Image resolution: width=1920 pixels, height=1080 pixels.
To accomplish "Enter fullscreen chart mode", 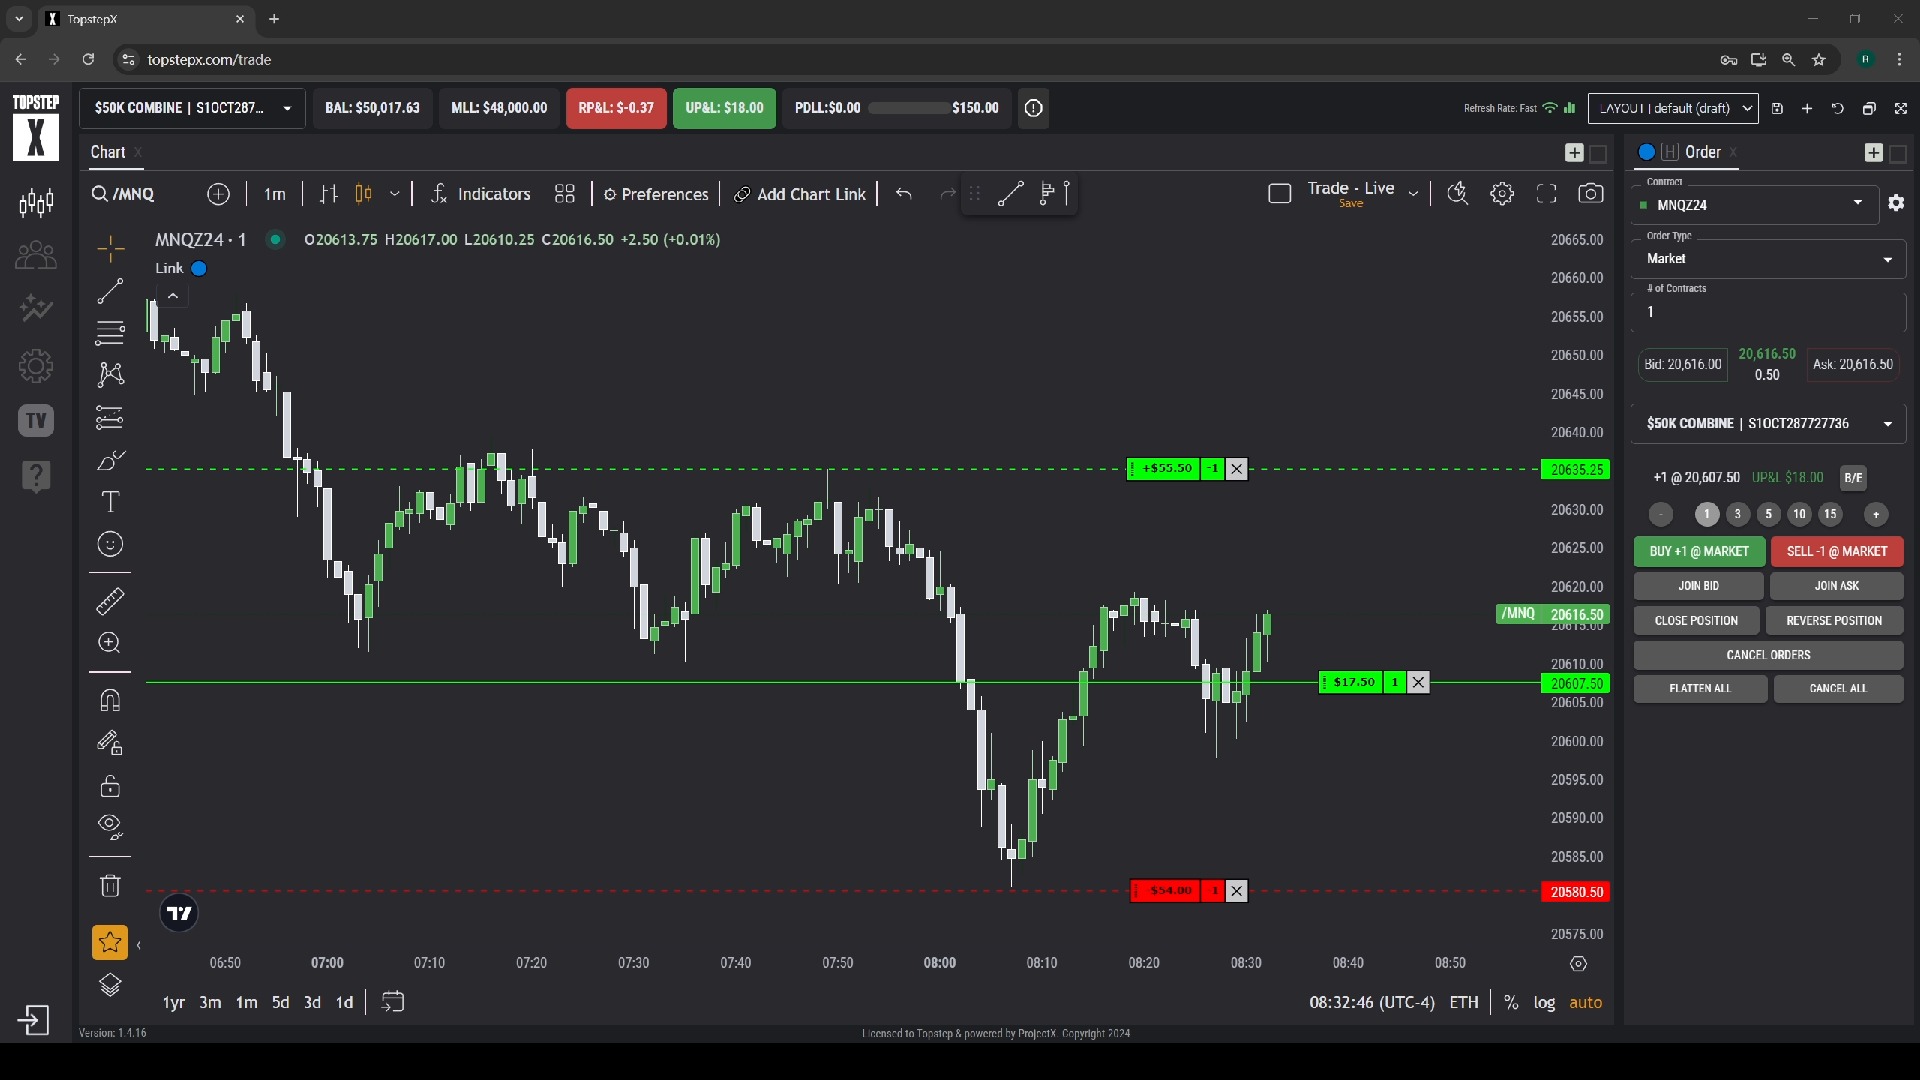I will point(1547,194).
